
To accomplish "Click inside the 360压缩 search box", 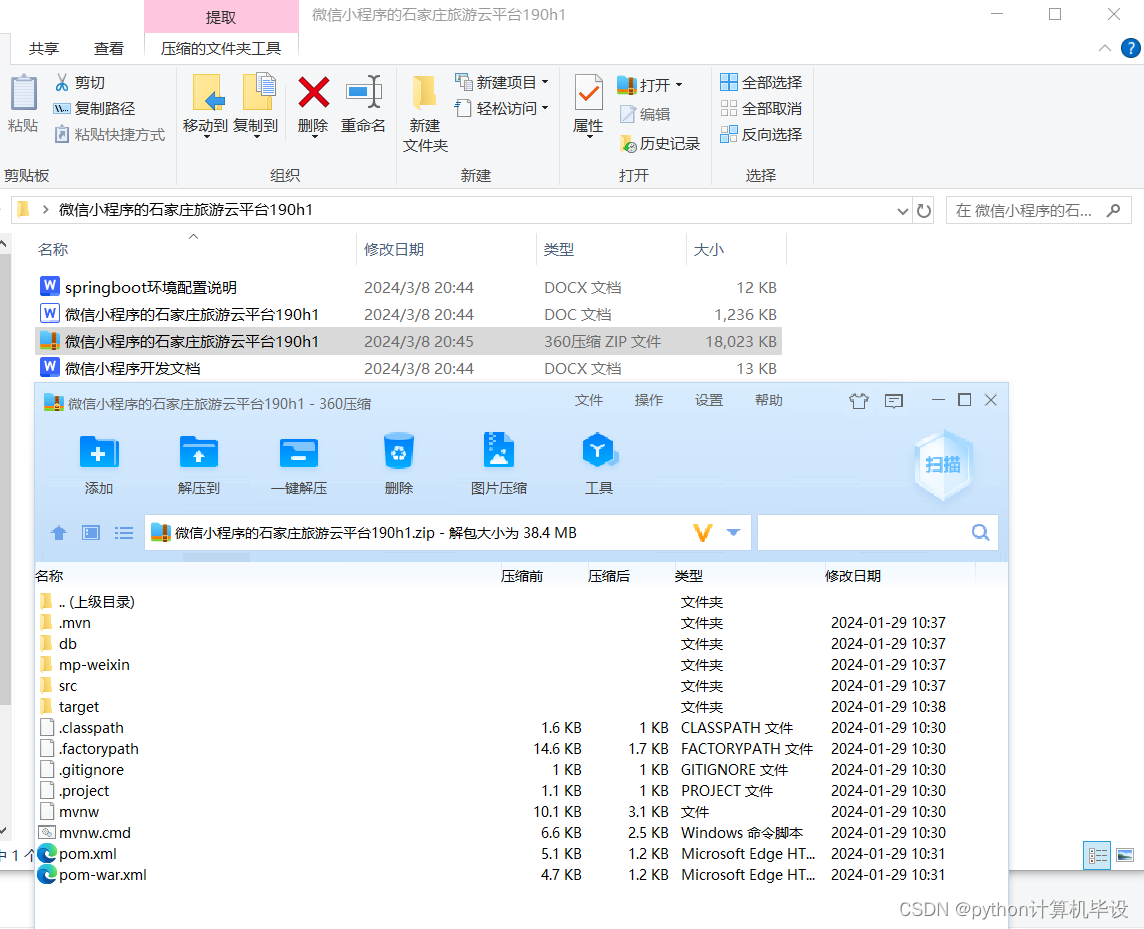I will pyautogui.click(x=870, y=532).
